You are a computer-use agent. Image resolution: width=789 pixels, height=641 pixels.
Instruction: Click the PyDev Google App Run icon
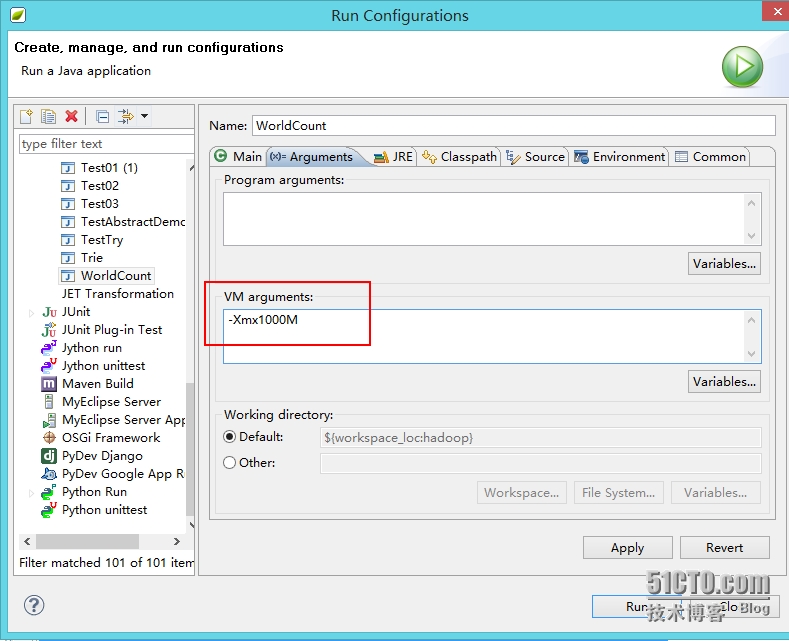coord(49,474)
